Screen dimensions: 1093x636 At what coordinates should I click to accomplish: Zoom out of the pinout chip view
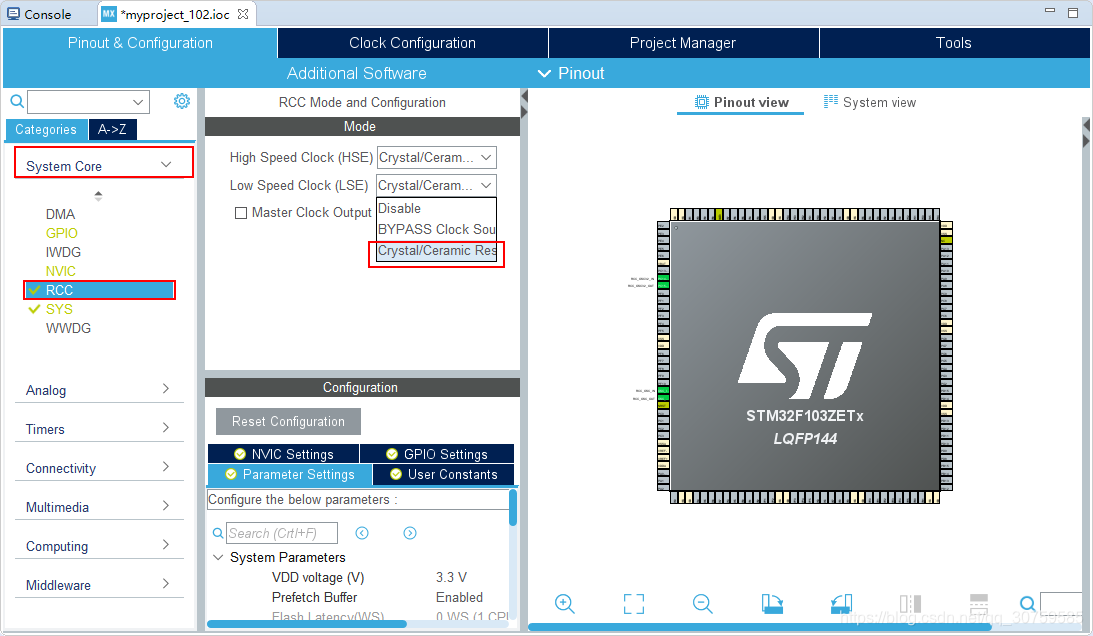click(x=703, y=603)
